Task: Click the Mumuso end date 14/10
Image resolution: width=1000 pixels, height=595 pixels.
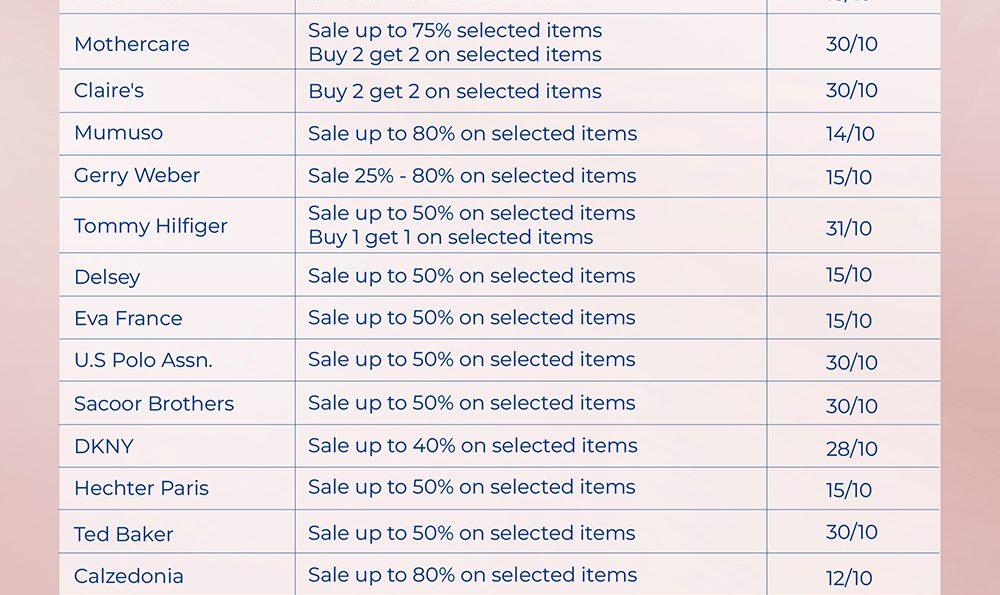Action: (850, 134)
